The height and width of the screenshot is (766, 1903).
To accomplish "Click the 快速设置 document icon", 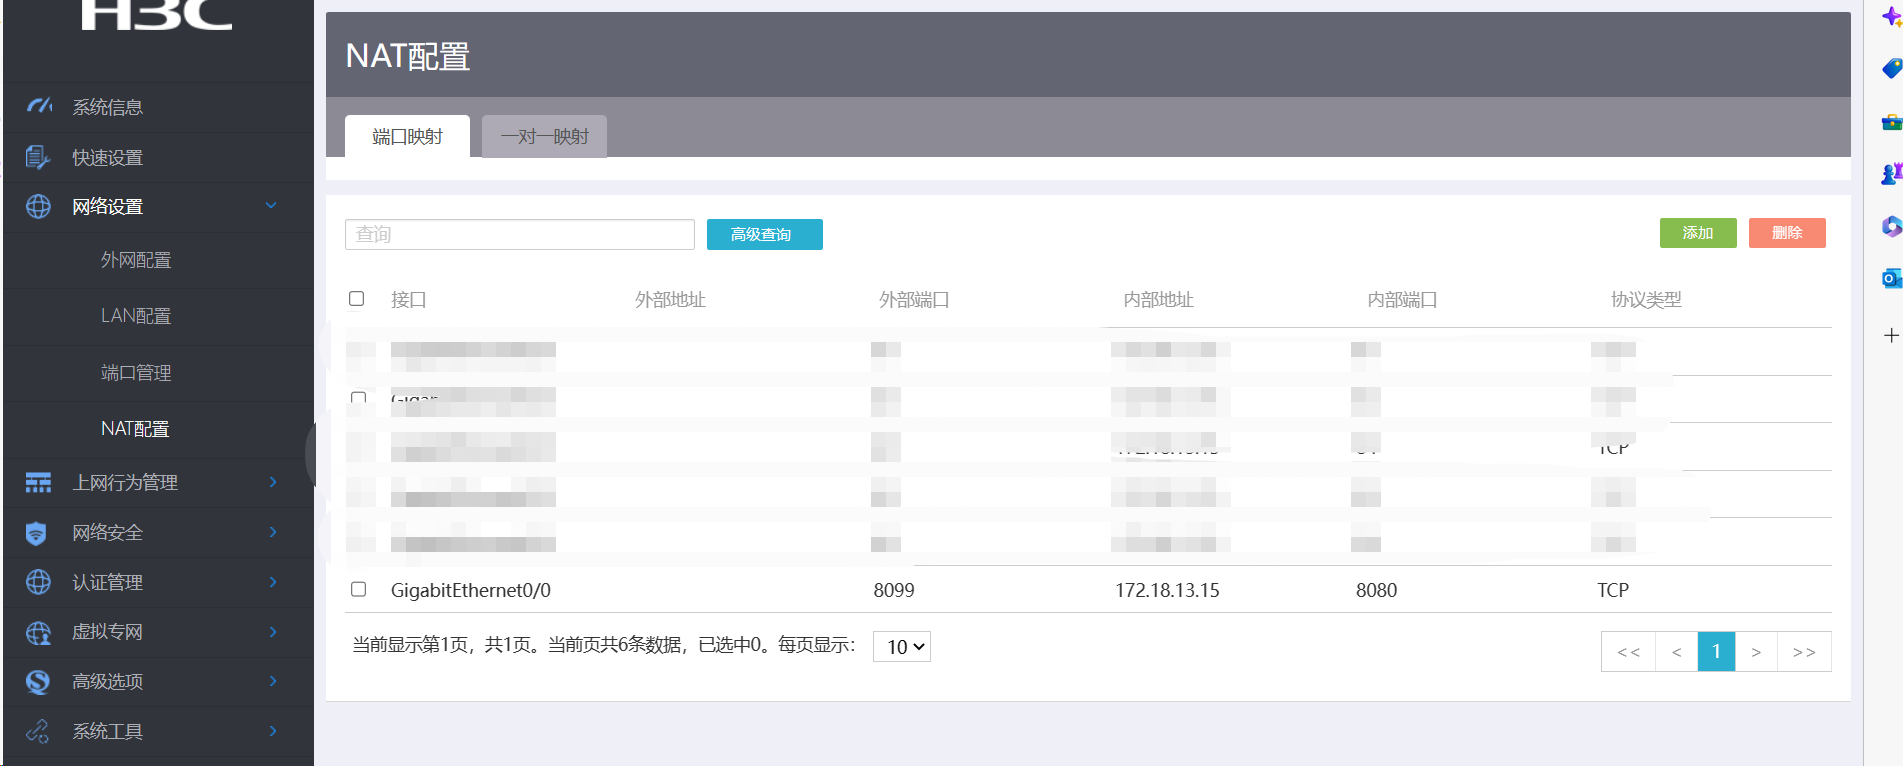I will 38,157.
